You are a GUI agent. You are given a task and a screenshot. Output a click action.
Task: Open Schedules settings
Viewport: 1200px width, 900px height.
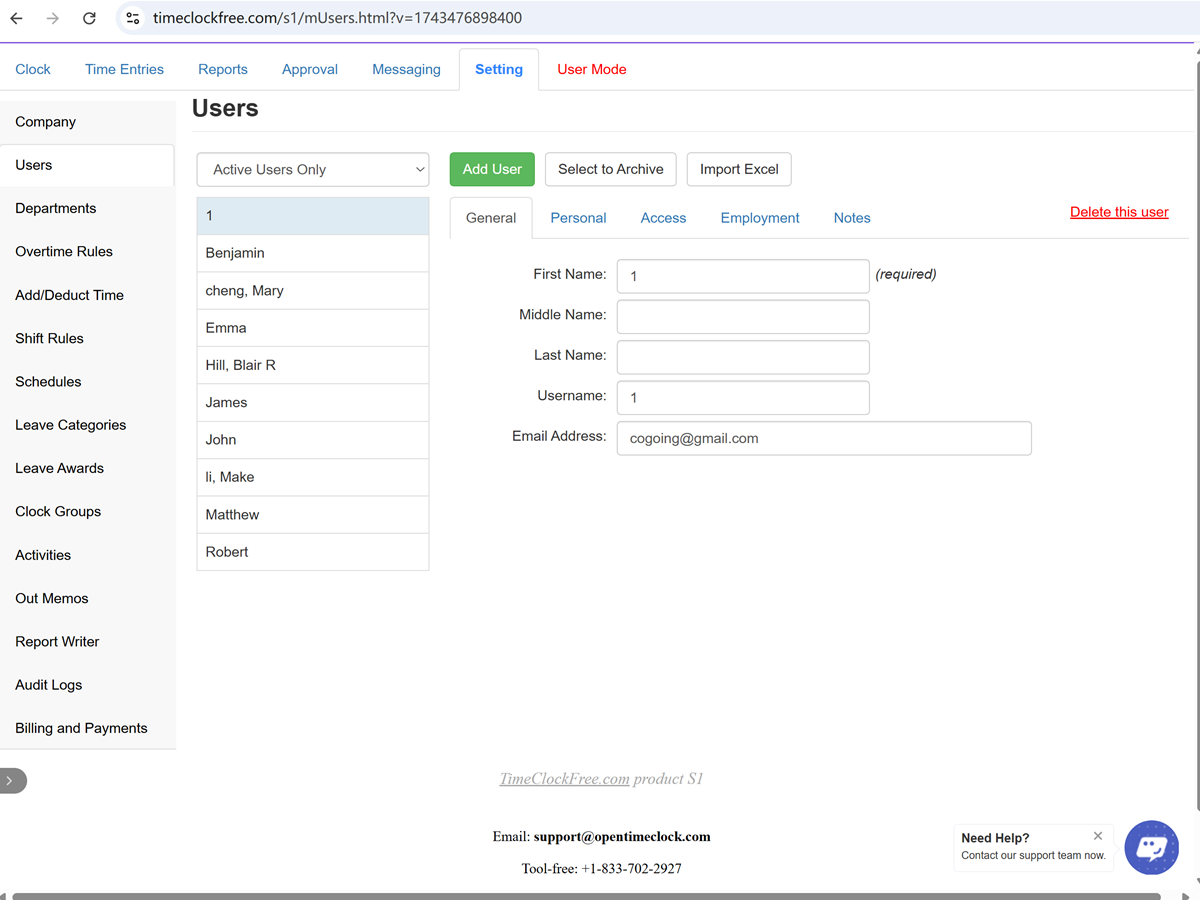point(88,381)
